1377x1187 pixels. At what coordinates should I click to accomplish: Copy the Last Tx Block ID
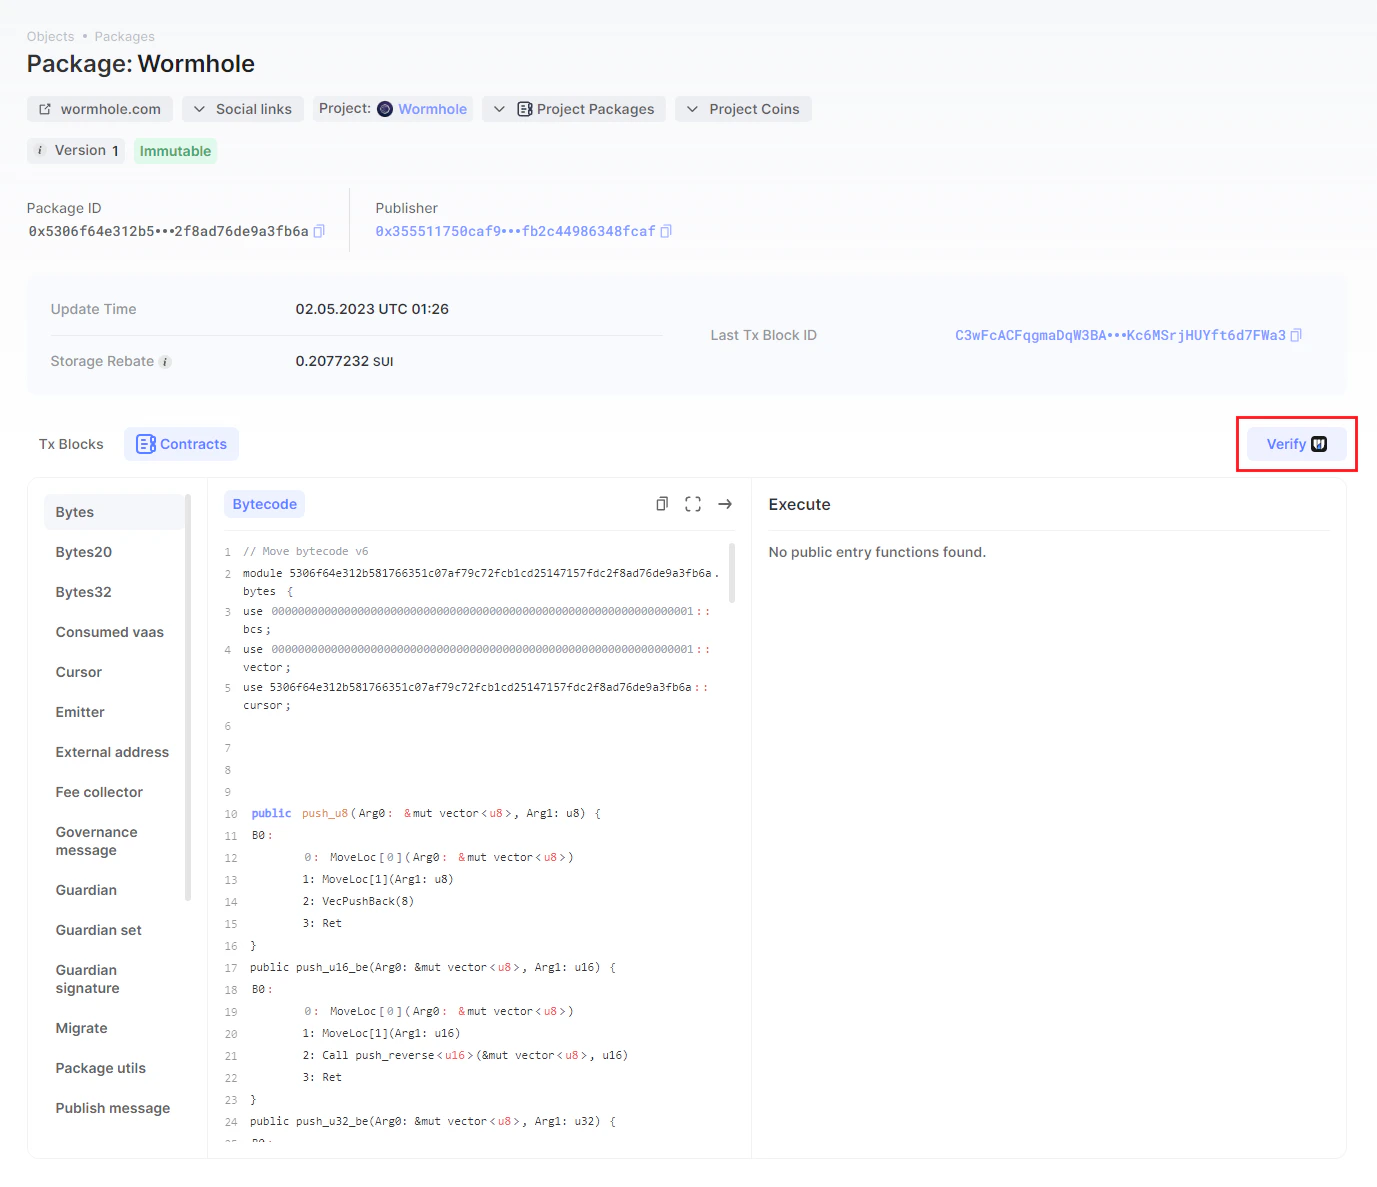pos(1296,335)
